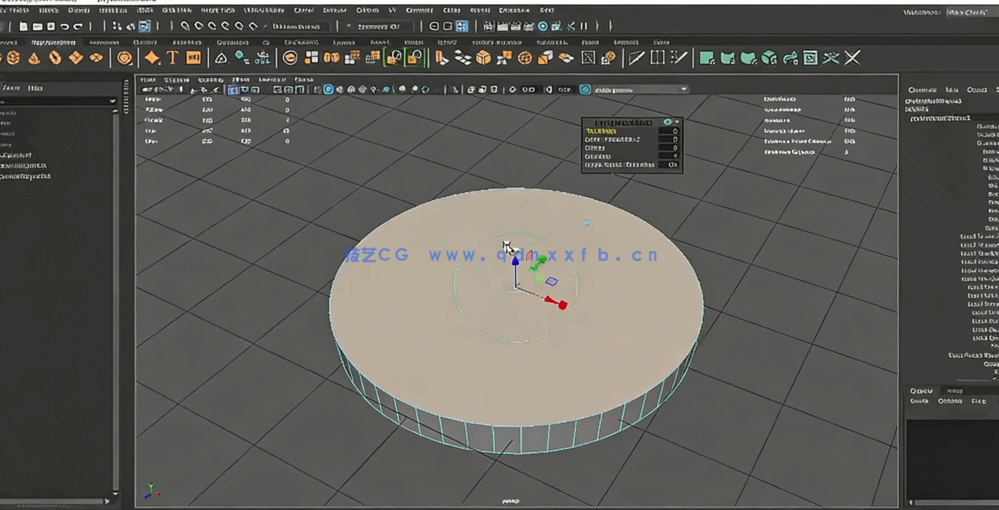999x510 pixels.
Task: Click the Undo button in the status line
Action: click(x=65, y=26)
